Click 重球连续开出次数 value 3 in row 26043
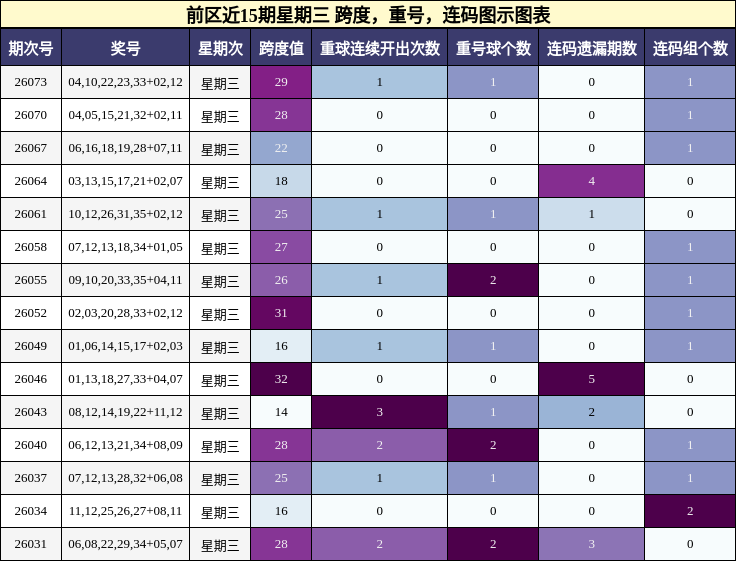This screenshot has height=561, width=736. click(380, 412)
